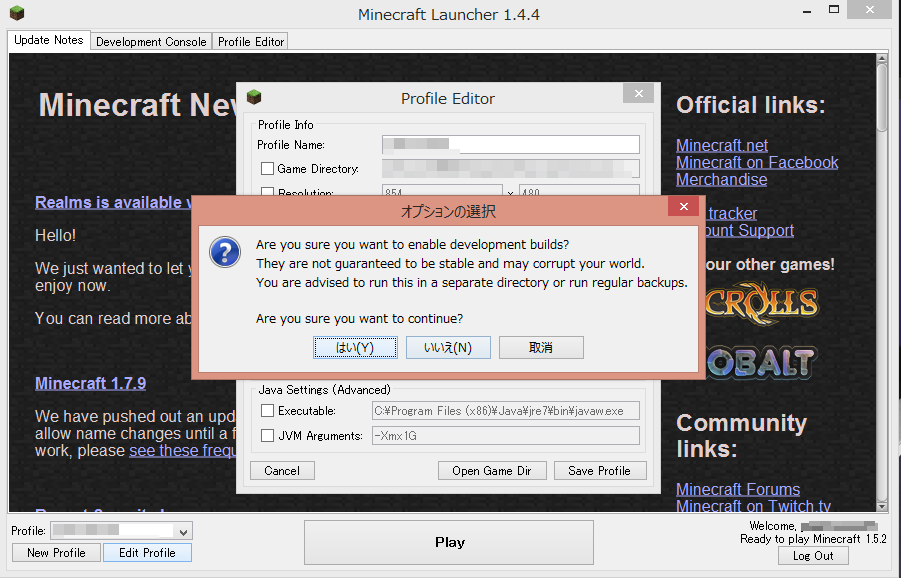
Task: Click 'Ready to play Minecraft 1.5.2' status text
Action: point(813,540)
